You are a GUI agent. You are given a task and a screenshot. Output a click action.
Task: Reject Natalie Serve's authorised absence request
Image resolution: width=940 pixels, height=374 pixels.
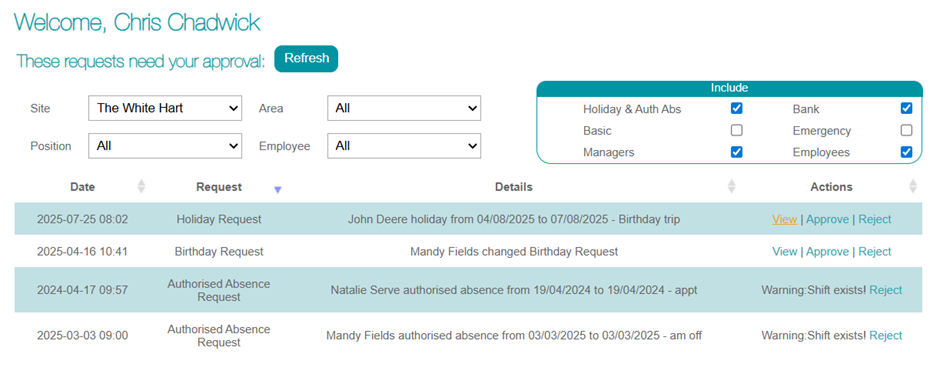[x=885, y=290]
